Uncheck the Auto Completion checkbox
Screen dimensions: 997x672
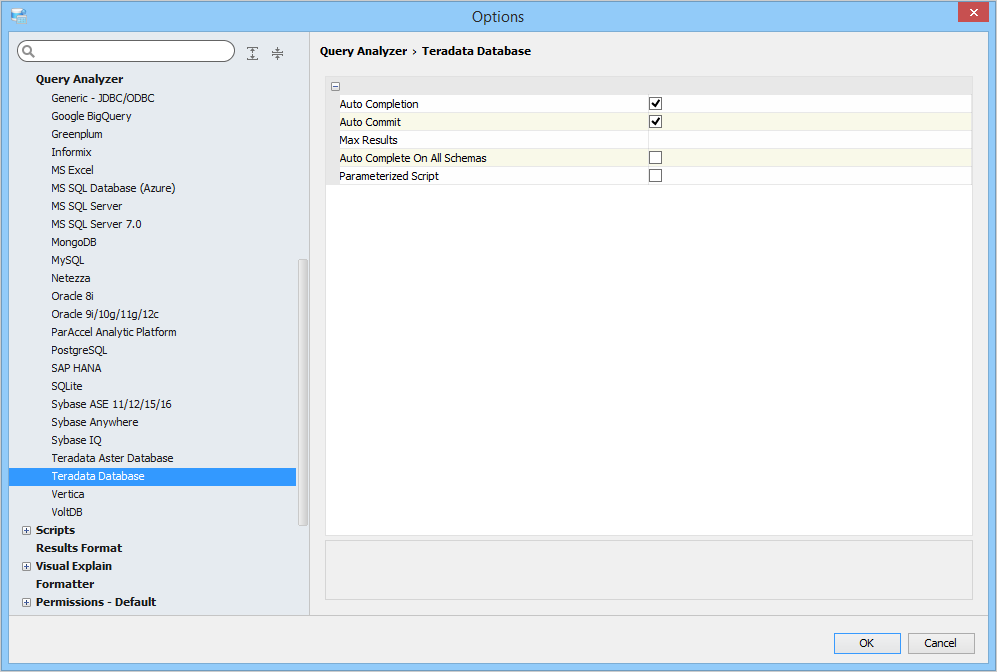click(655, 103)
